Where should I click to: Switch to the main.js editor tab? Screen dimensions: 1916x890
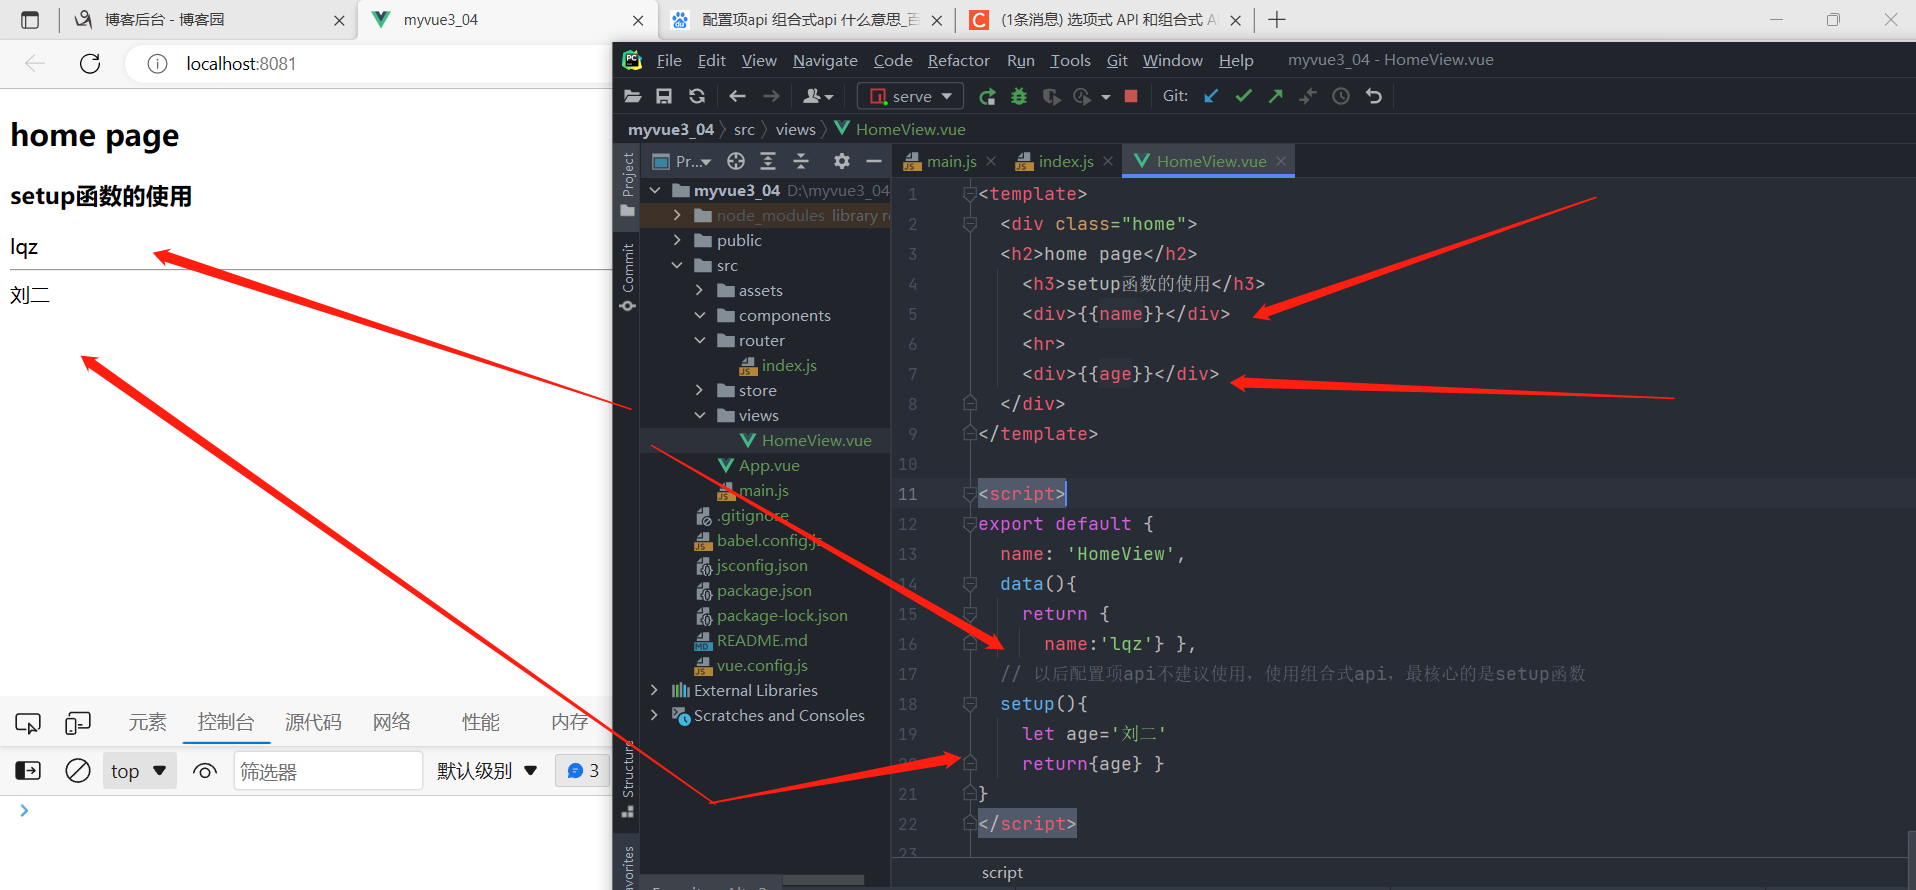pyautogui.click(x=950, y=161)
